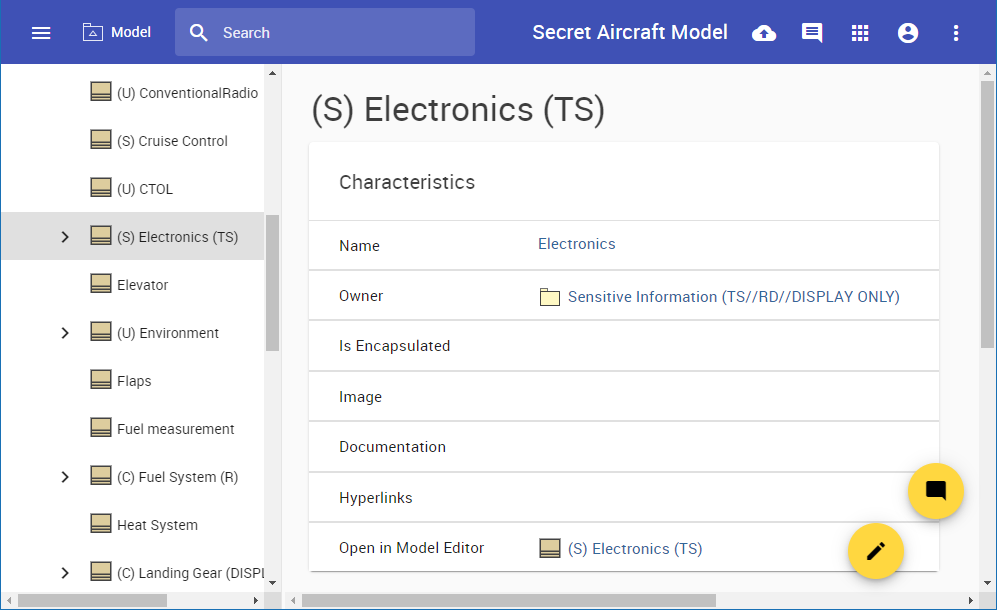Select (S) Cruise Control in tree
Viewport: 997px width, 610px height.
coord(172,141)
